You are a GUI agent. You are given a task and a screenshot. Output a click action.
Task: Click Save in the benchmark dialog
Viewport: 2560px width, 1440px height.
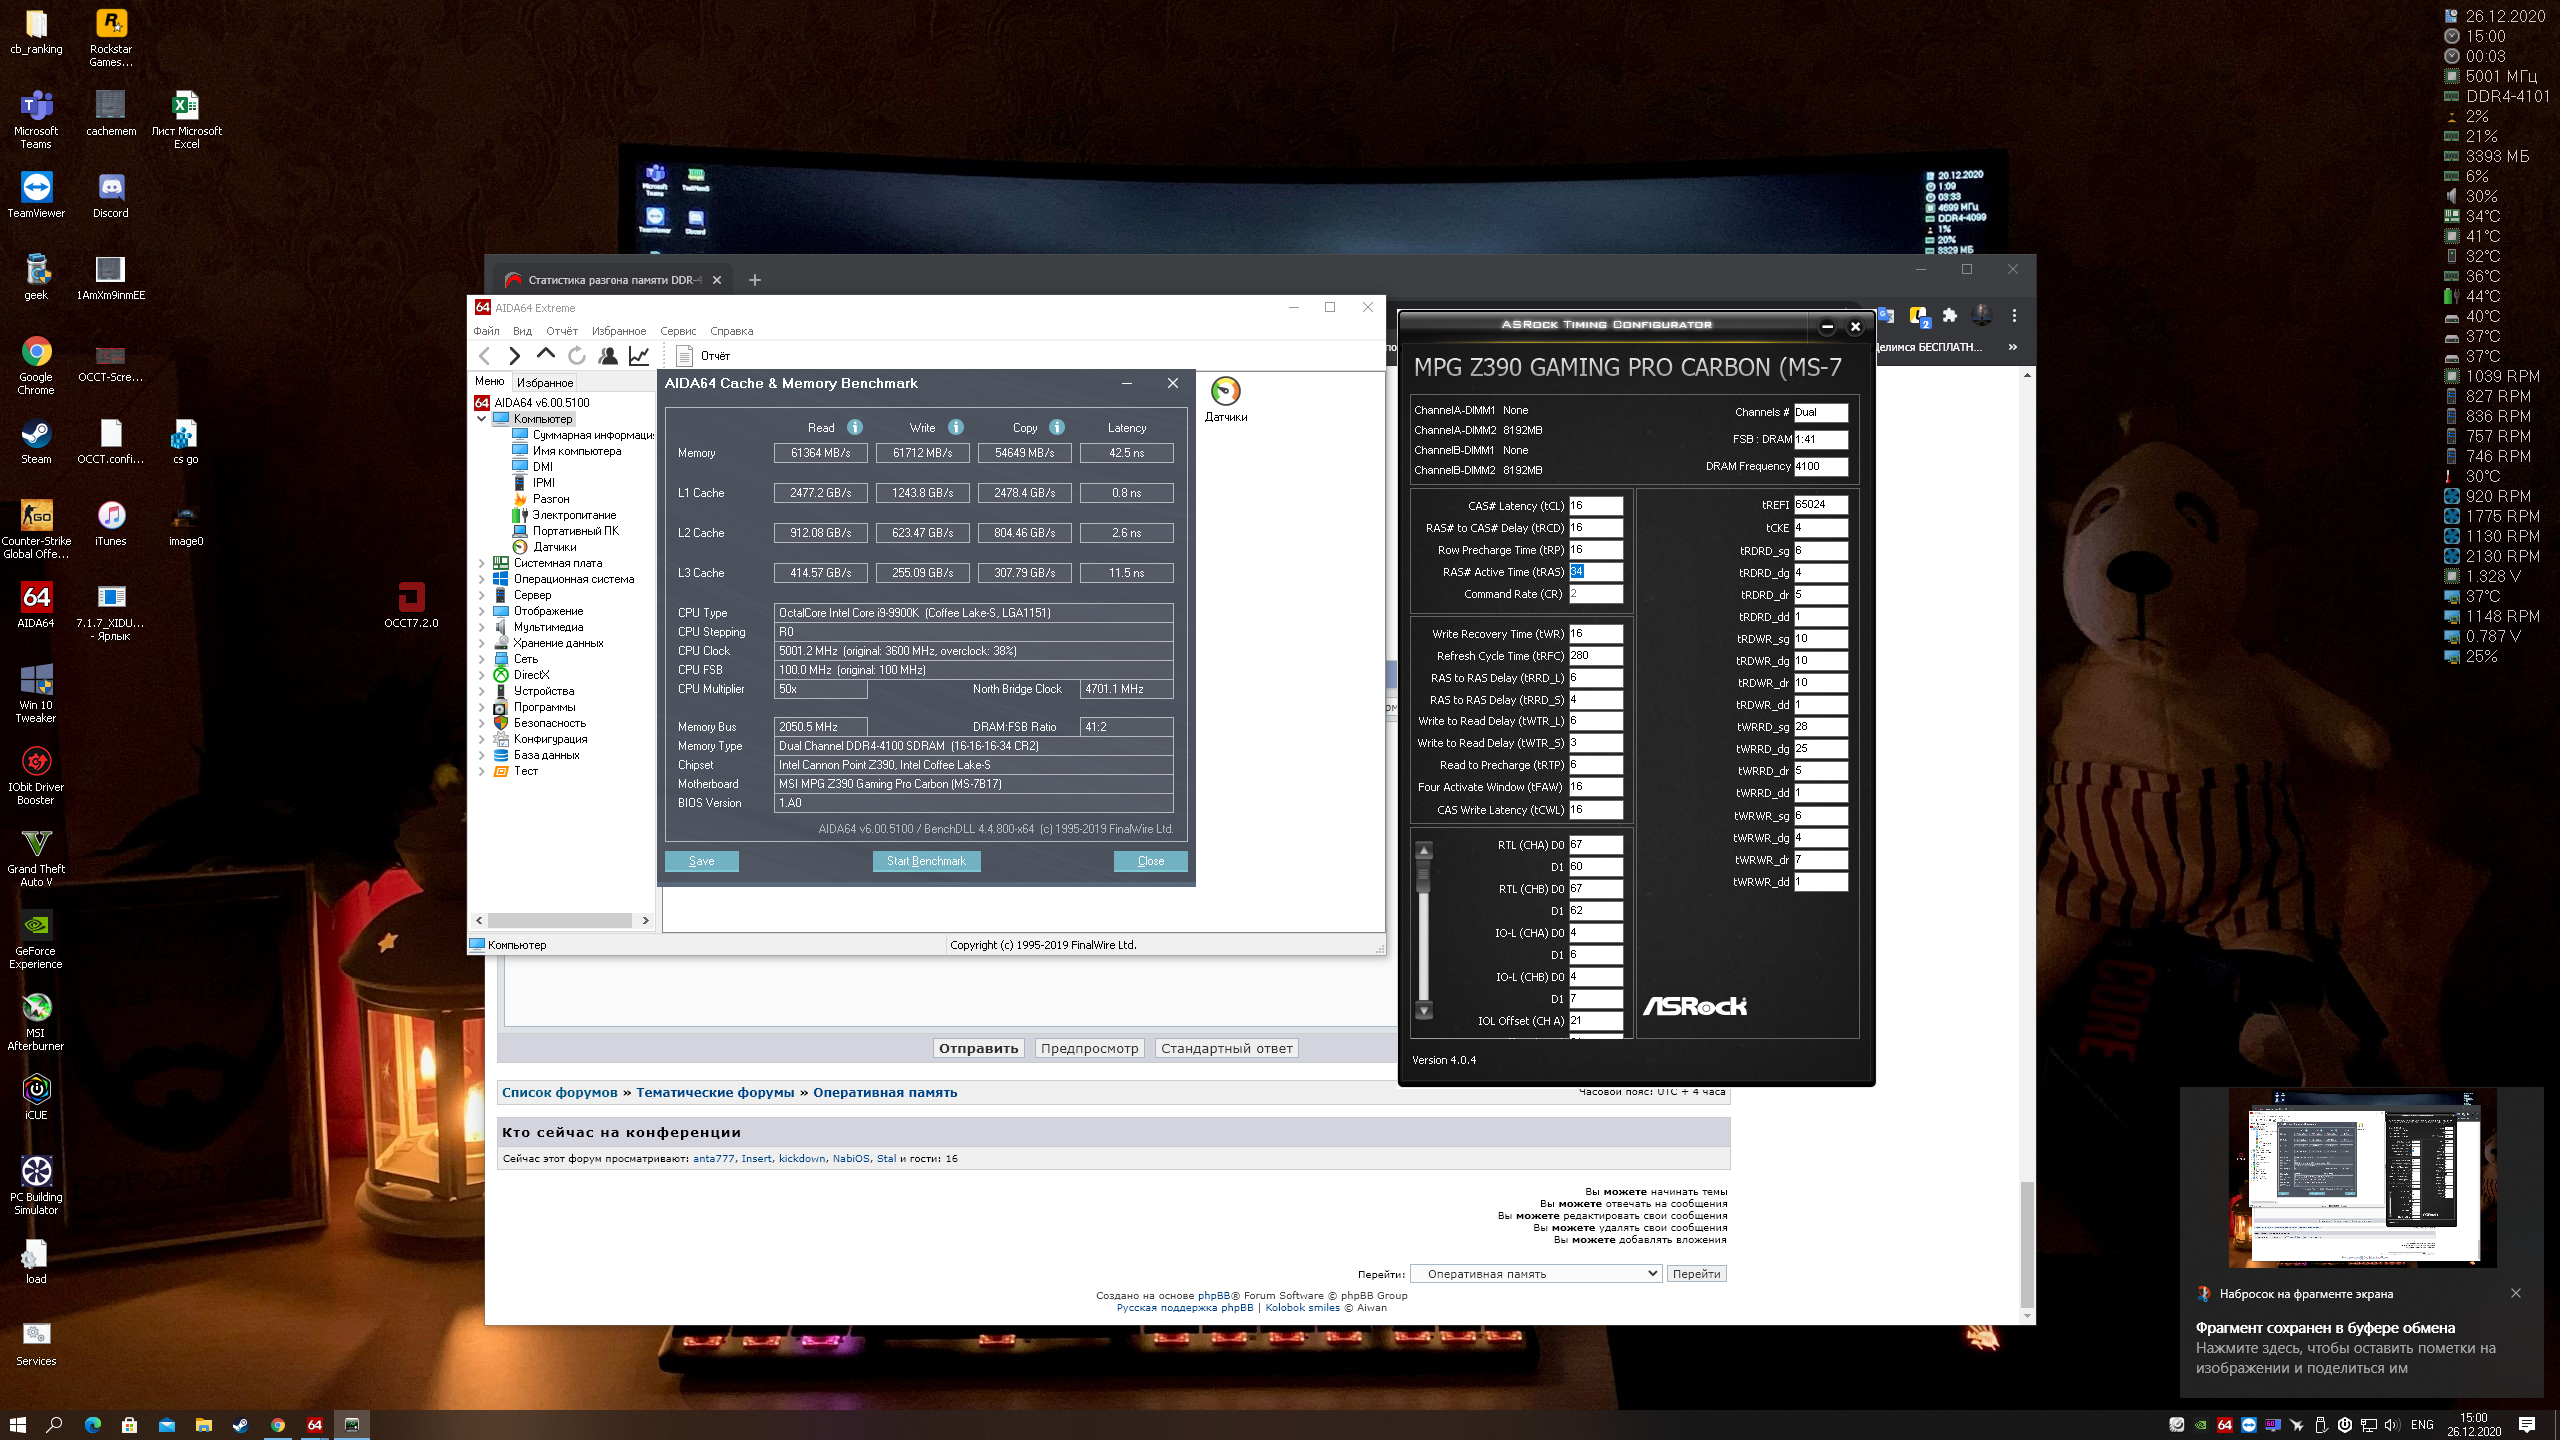point(701,861)
